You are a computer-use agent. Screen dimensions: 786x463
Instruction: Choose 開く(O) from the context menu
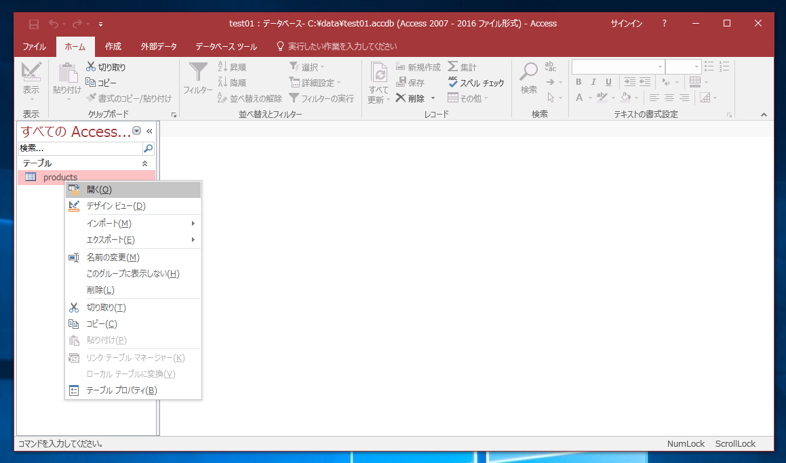[x=133, y=189]
